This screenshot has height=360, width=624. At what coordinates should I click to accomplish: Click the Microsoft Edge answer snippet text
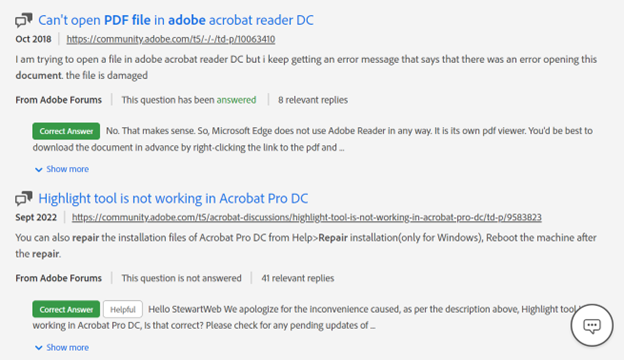point(312,139)
